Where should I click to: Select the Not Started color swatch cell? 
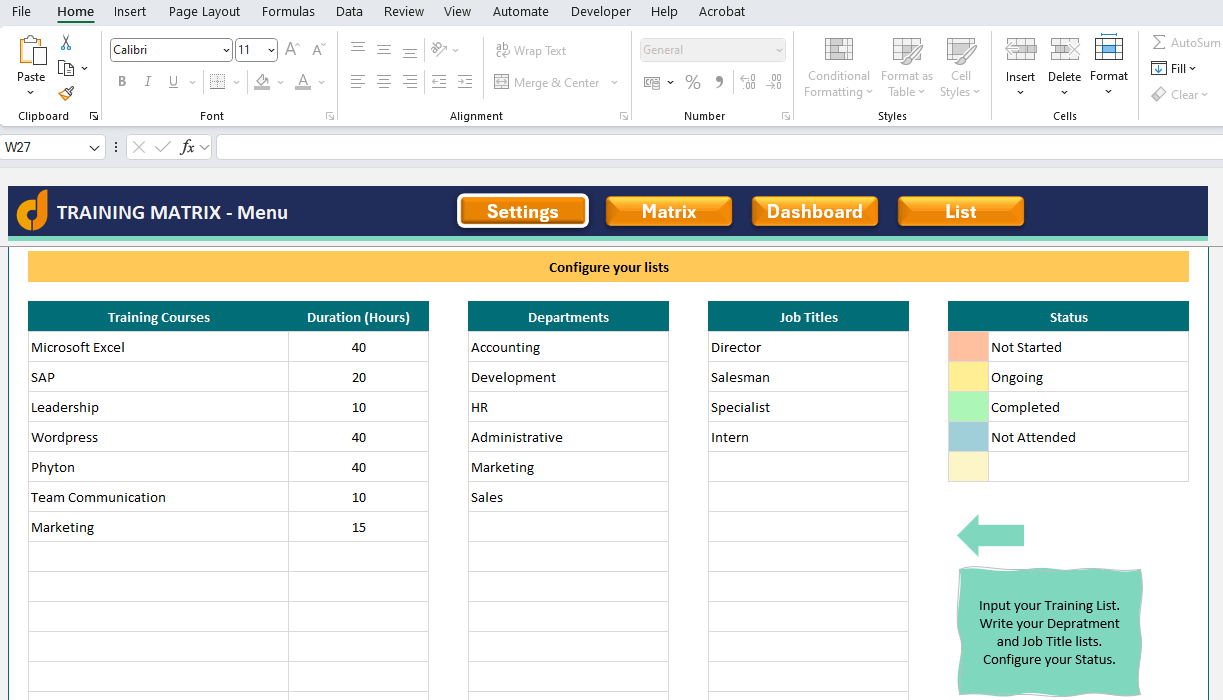968,347
